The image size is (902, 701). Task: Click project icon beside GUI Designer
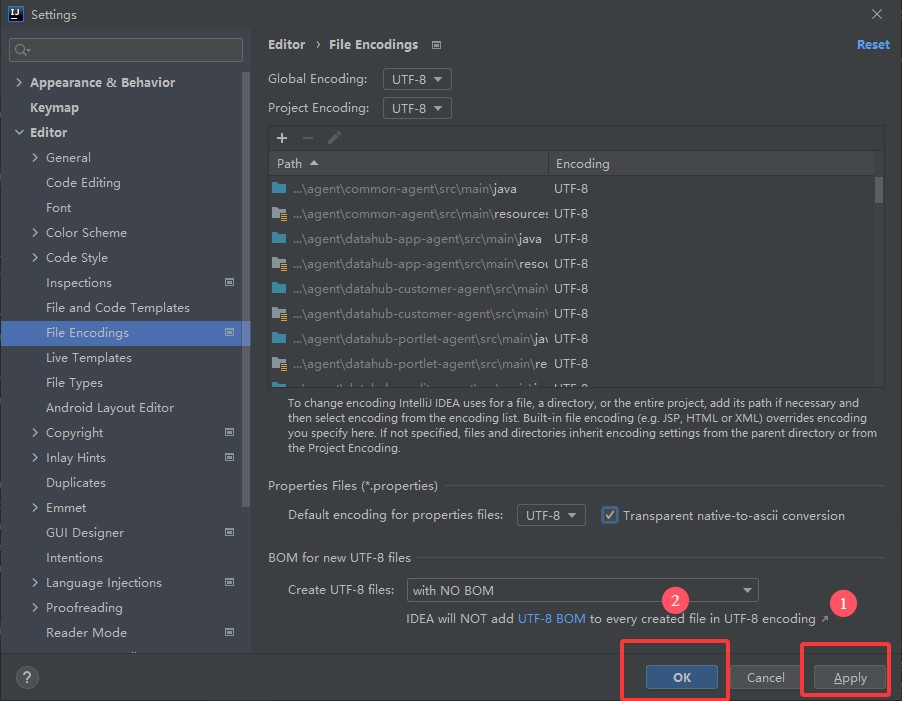point(230,533)
